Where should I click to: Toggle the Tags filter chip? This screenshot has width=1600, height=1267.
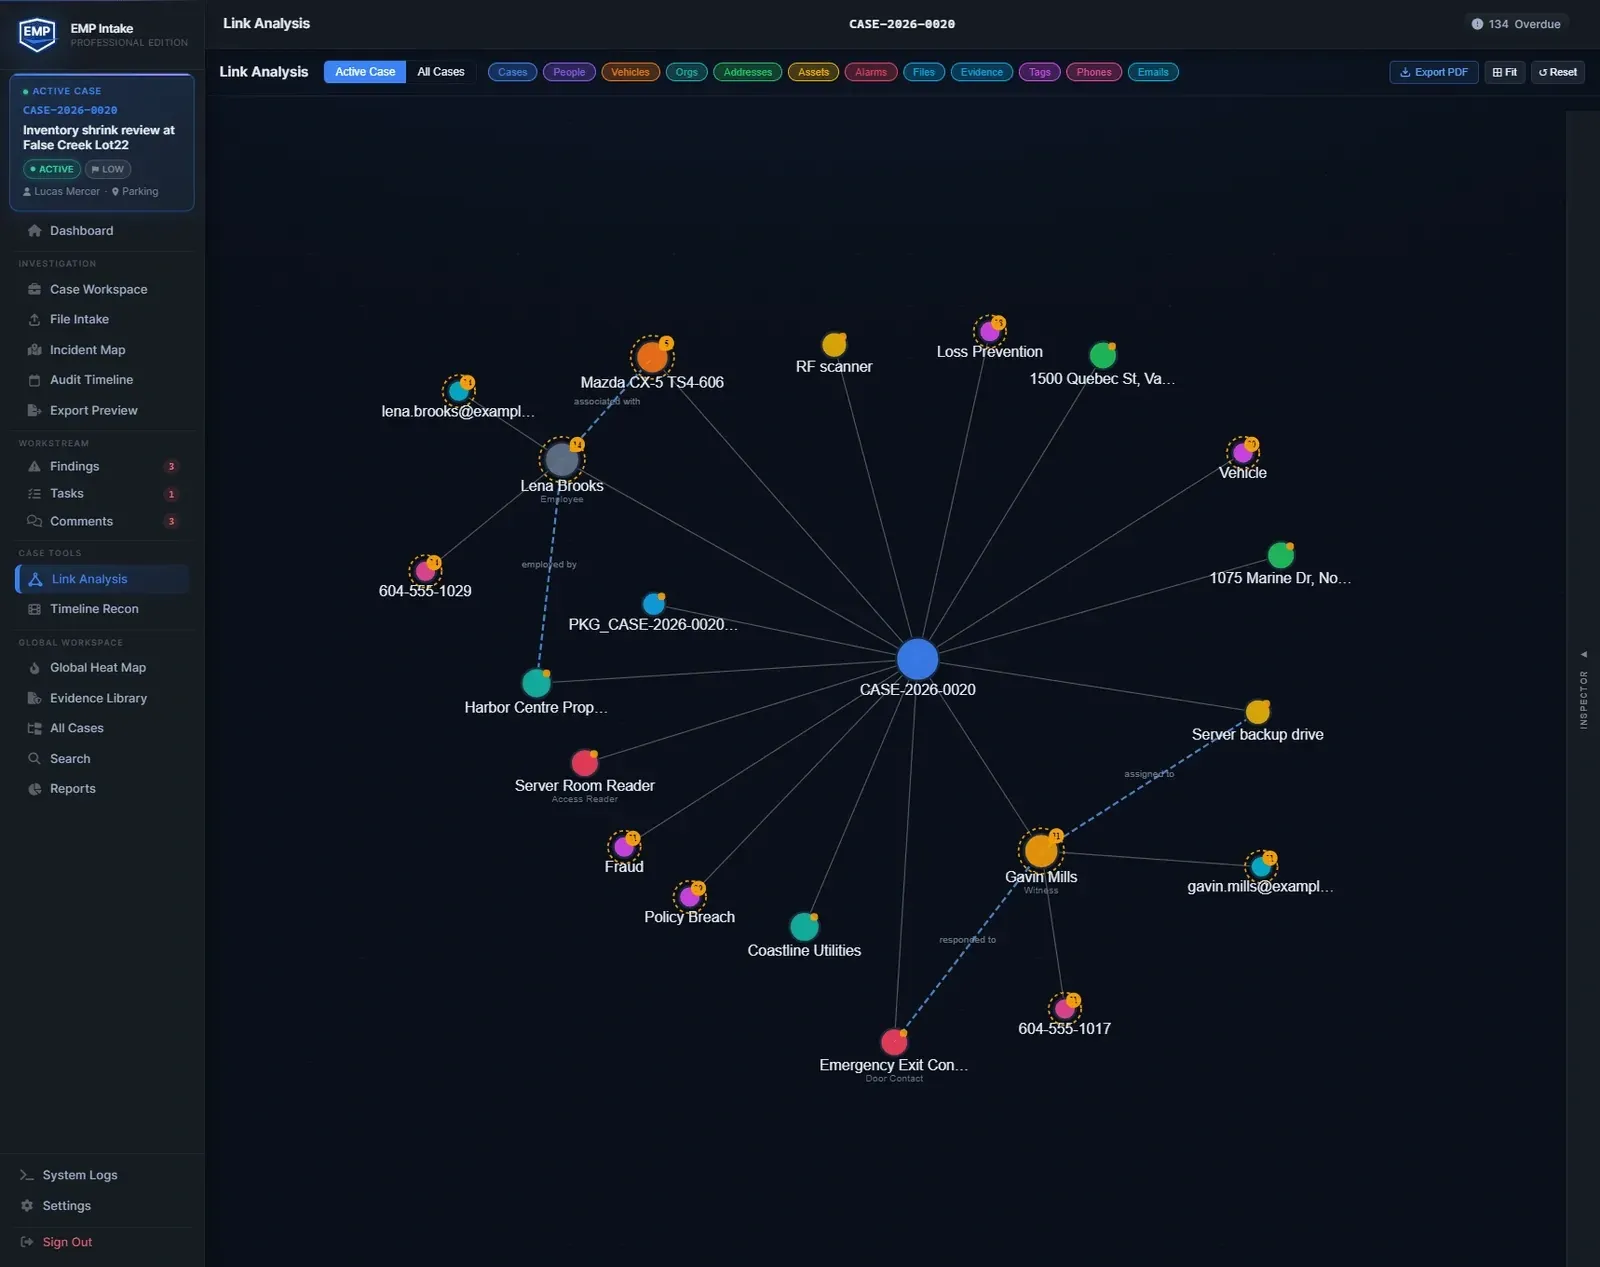(x=1040, y=72)
